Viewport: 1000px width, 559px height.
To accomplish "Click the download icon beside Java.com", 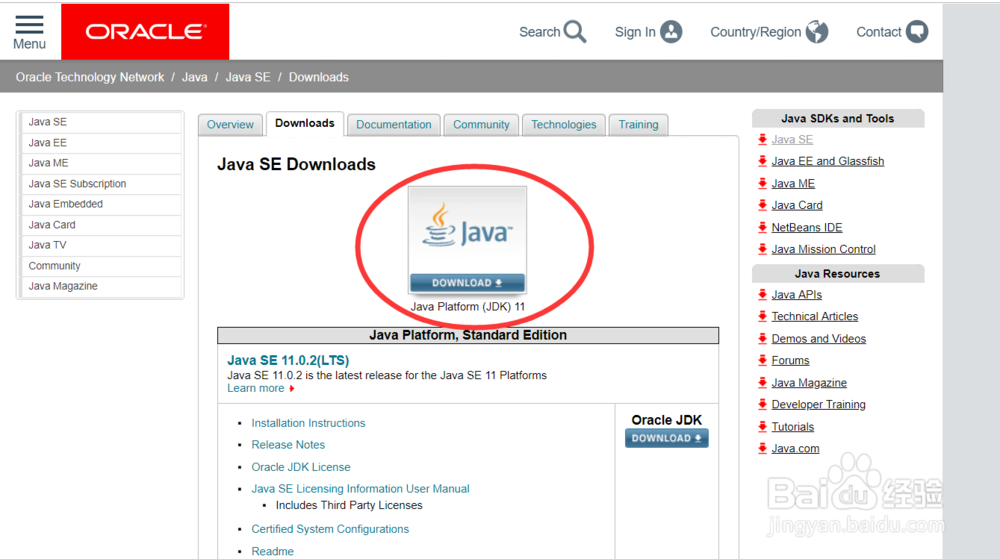I will tap(762, 448).
